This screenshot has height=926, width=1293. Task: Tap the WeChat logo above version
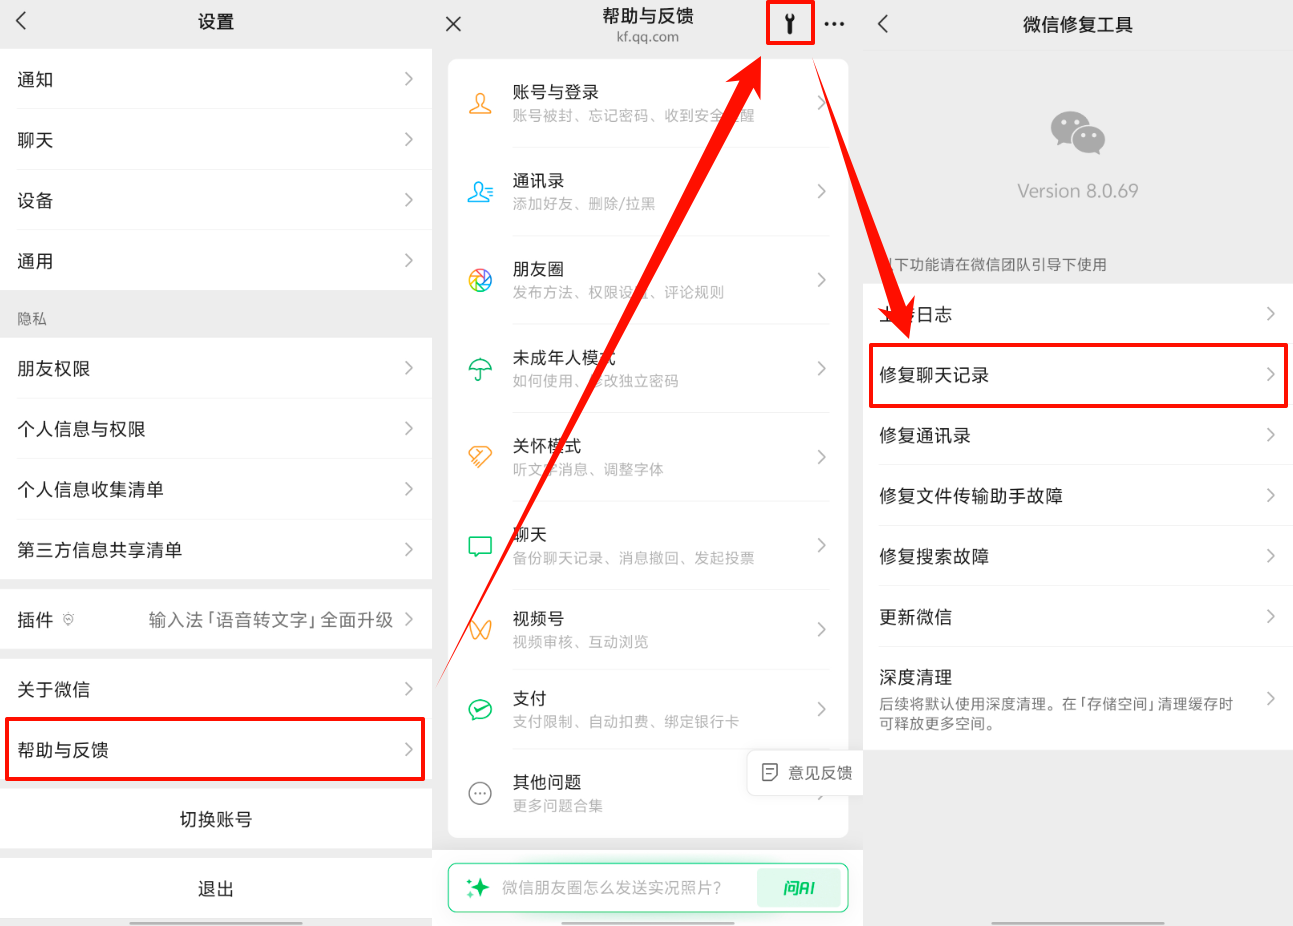coord(1077,132)
